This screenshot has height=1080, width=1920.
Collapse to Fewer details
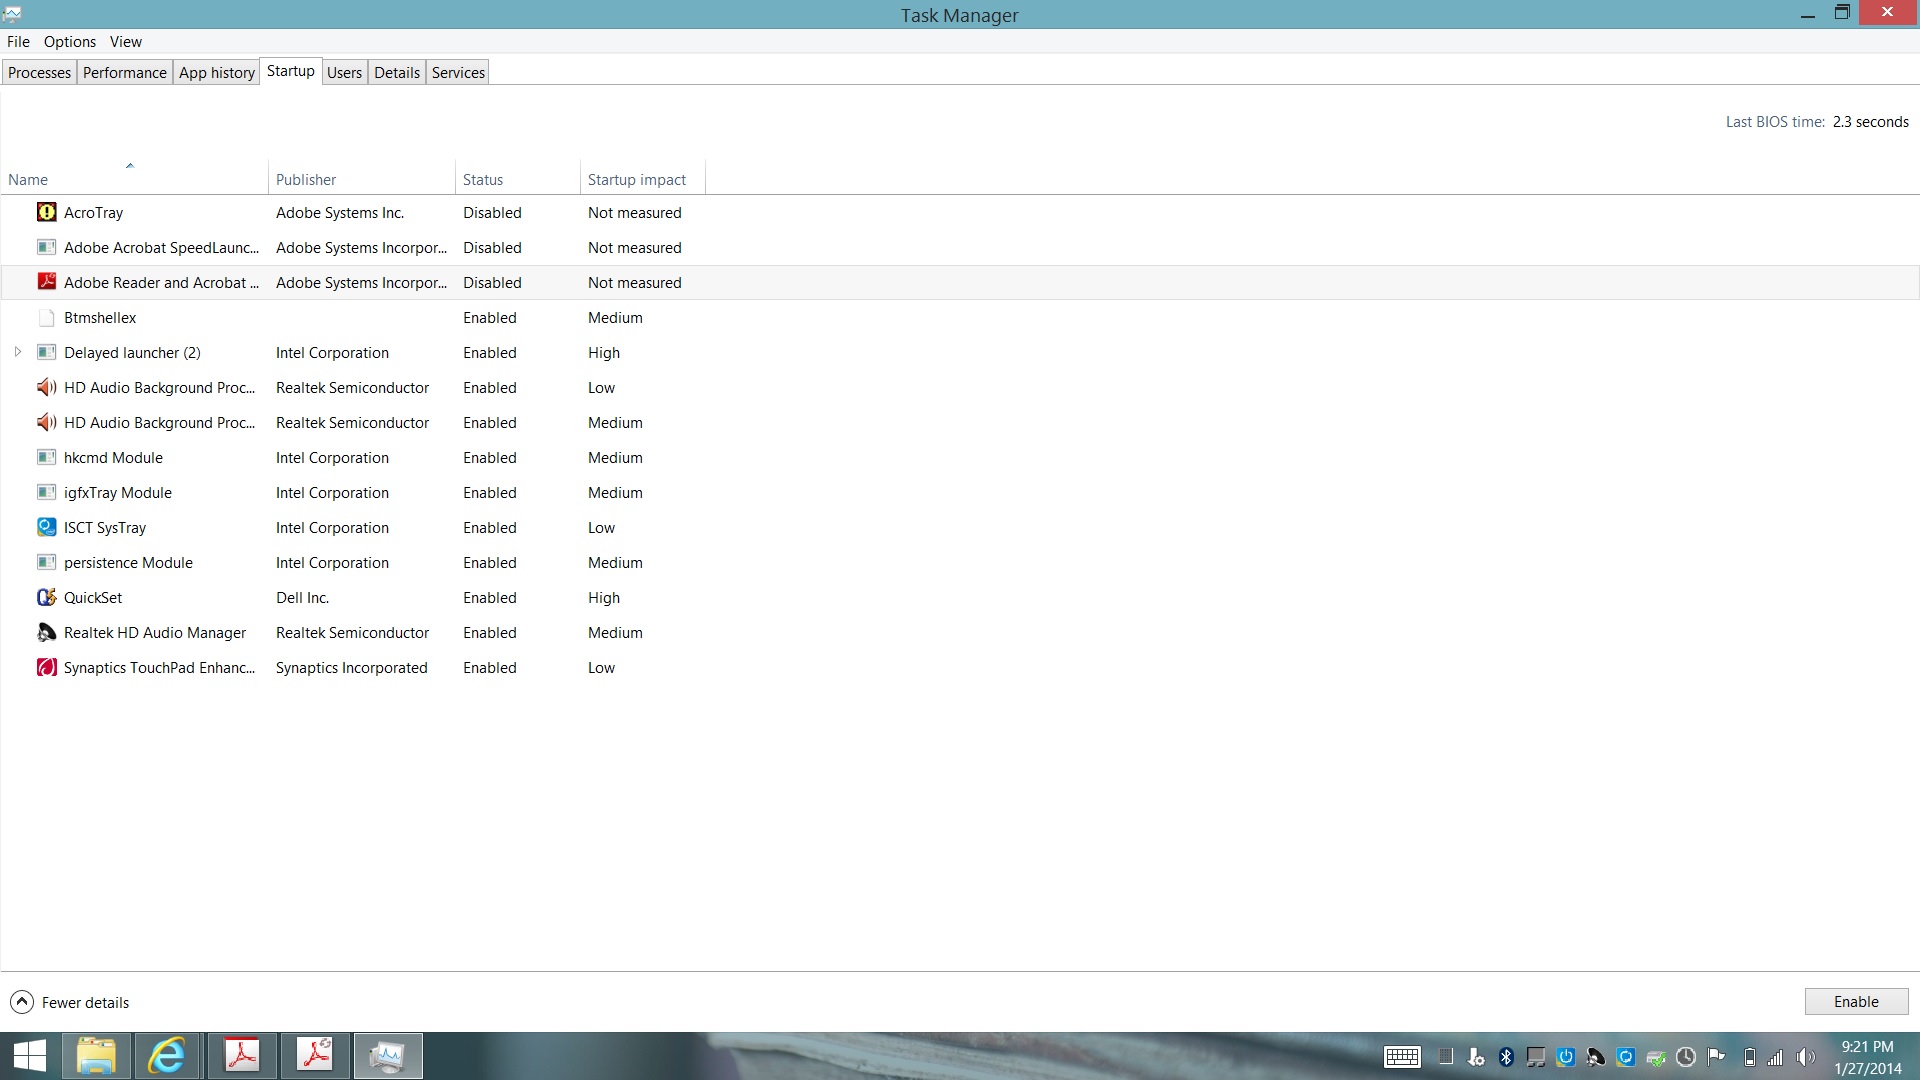coord(70,1002)
